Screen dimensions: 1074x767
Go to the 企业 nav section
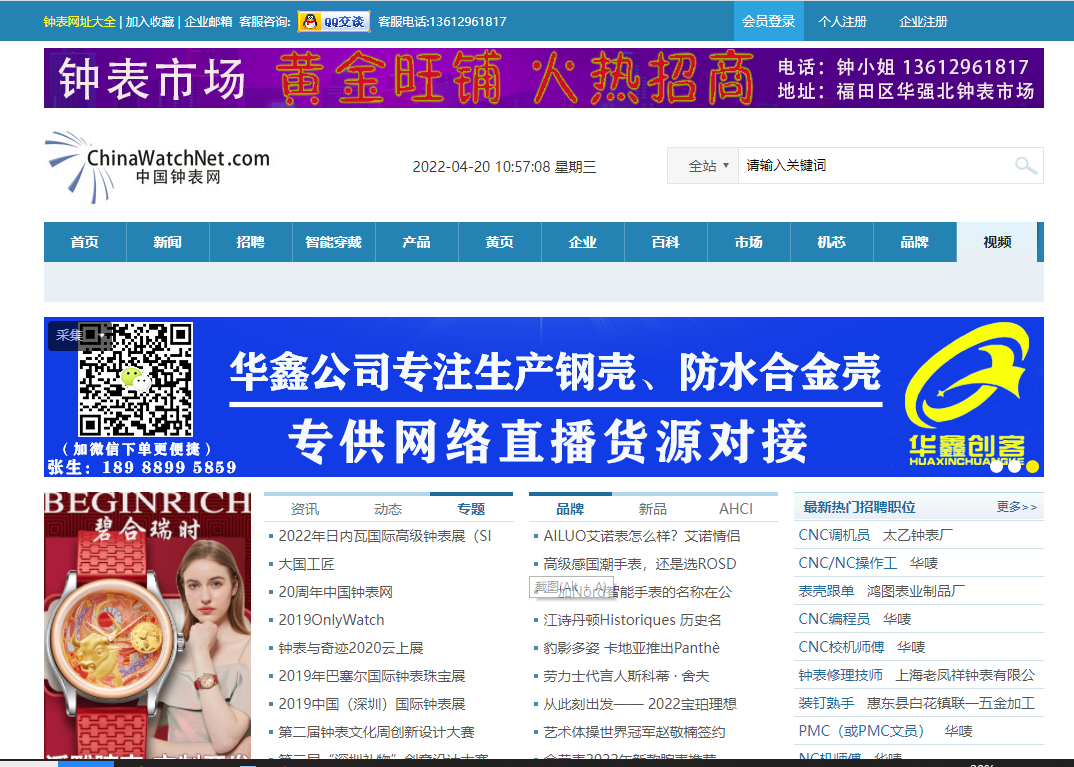[582, 242]
